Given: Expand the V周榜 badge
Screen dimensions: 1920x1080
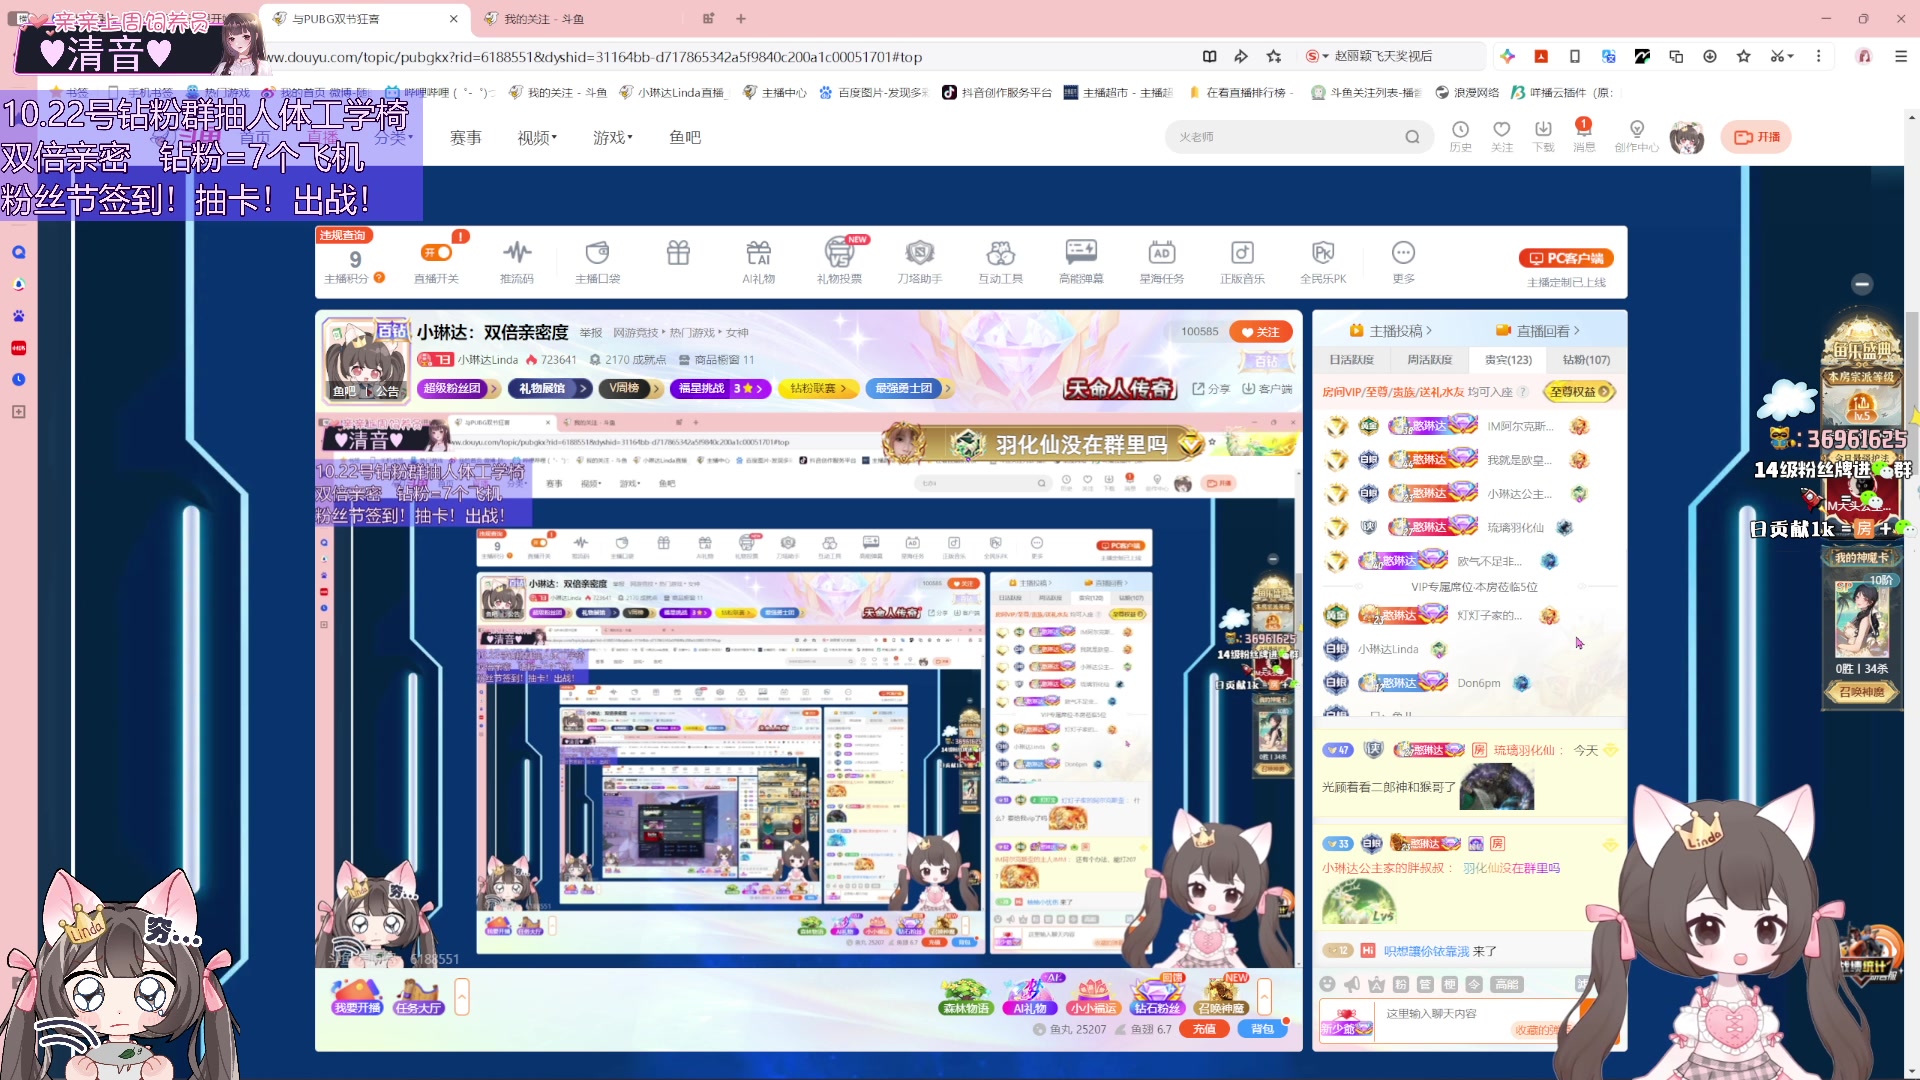Looking at the screenshot, I should click(630, 388).
